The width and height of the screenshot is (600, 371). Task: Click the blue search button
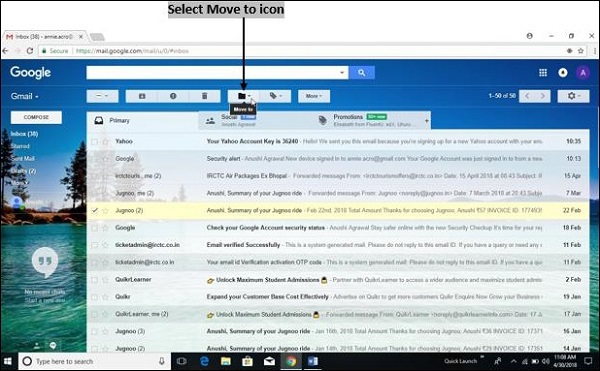(362, 72)
